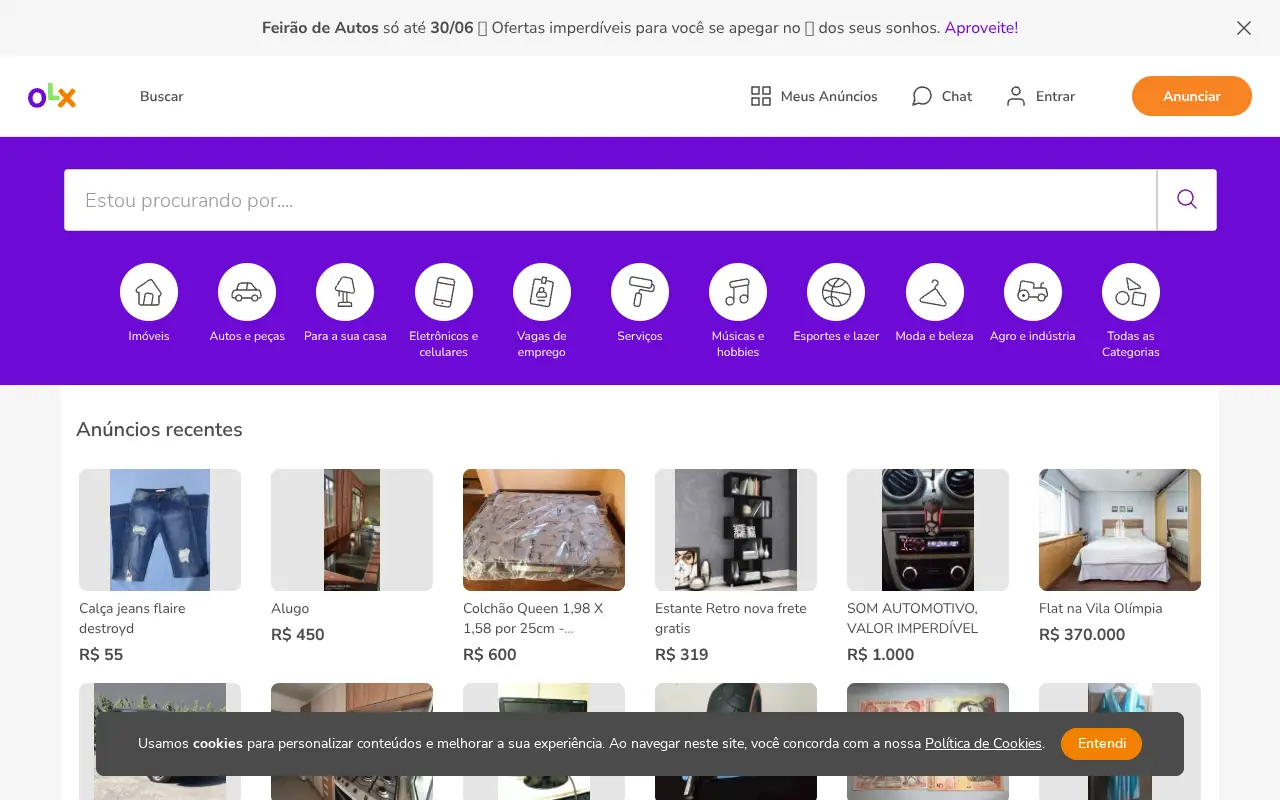Screen dimensions: 1280x800
Task: Click the magnifying glass search button
Action: click(x=1187, y=200)
